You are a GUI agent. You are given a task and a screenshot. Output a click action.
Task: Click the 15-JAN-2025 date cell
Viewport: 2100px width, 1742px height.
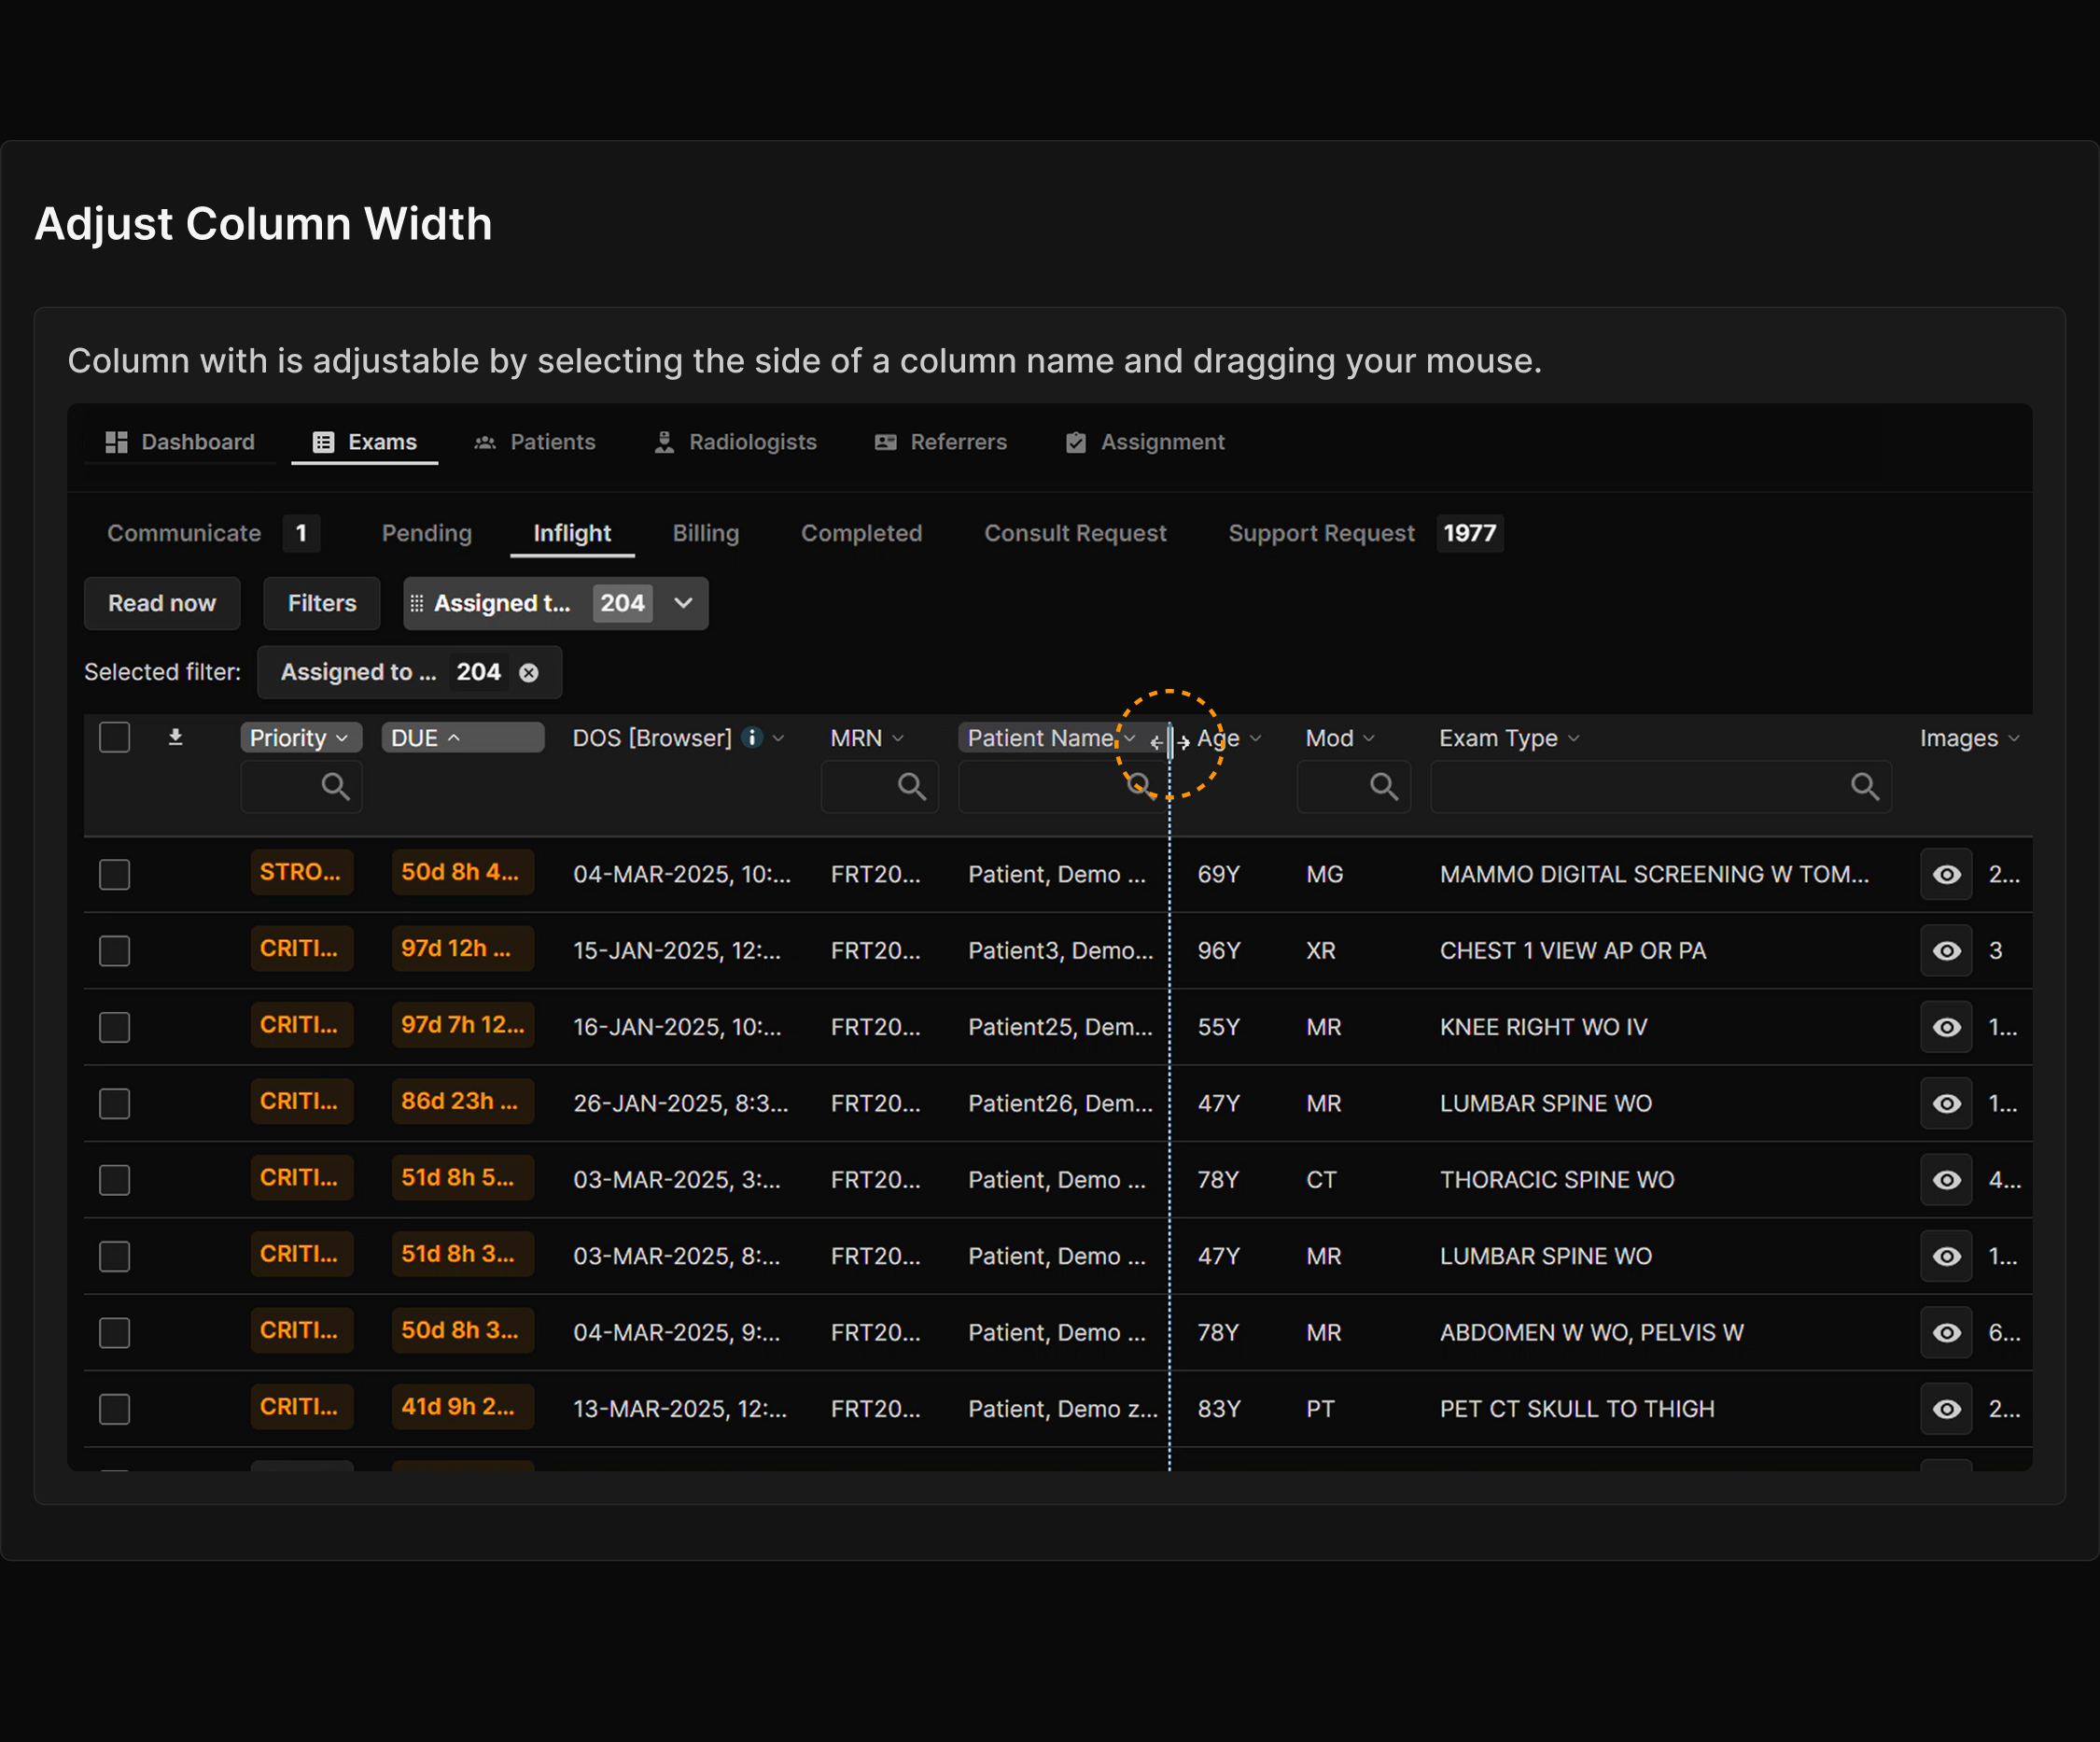click(677, 951)
